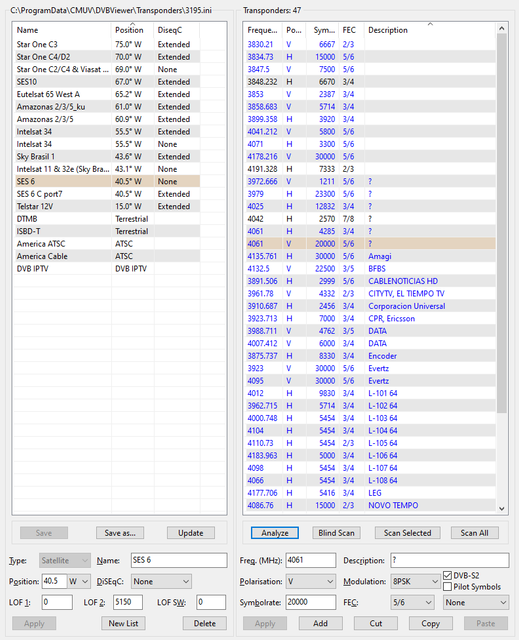Open the DiSEqC dropdown set to None
519x640 pixels.
161,581
